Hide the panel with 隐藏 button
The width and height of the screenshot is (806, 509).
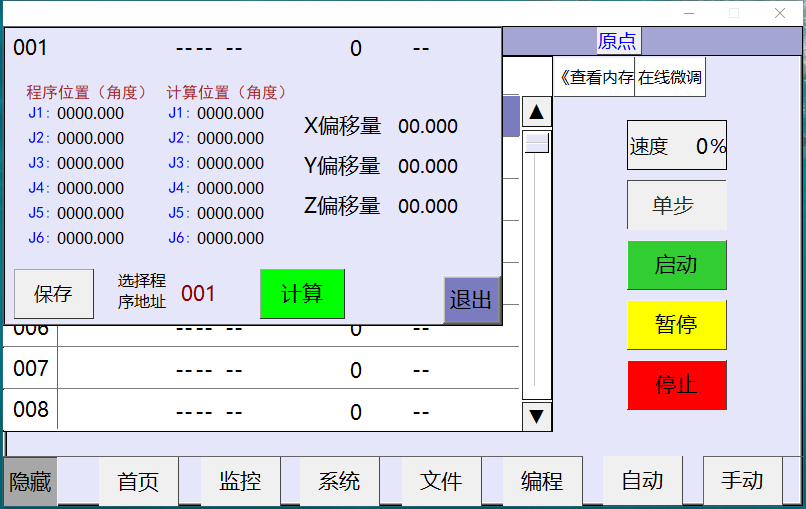[30, 482]
